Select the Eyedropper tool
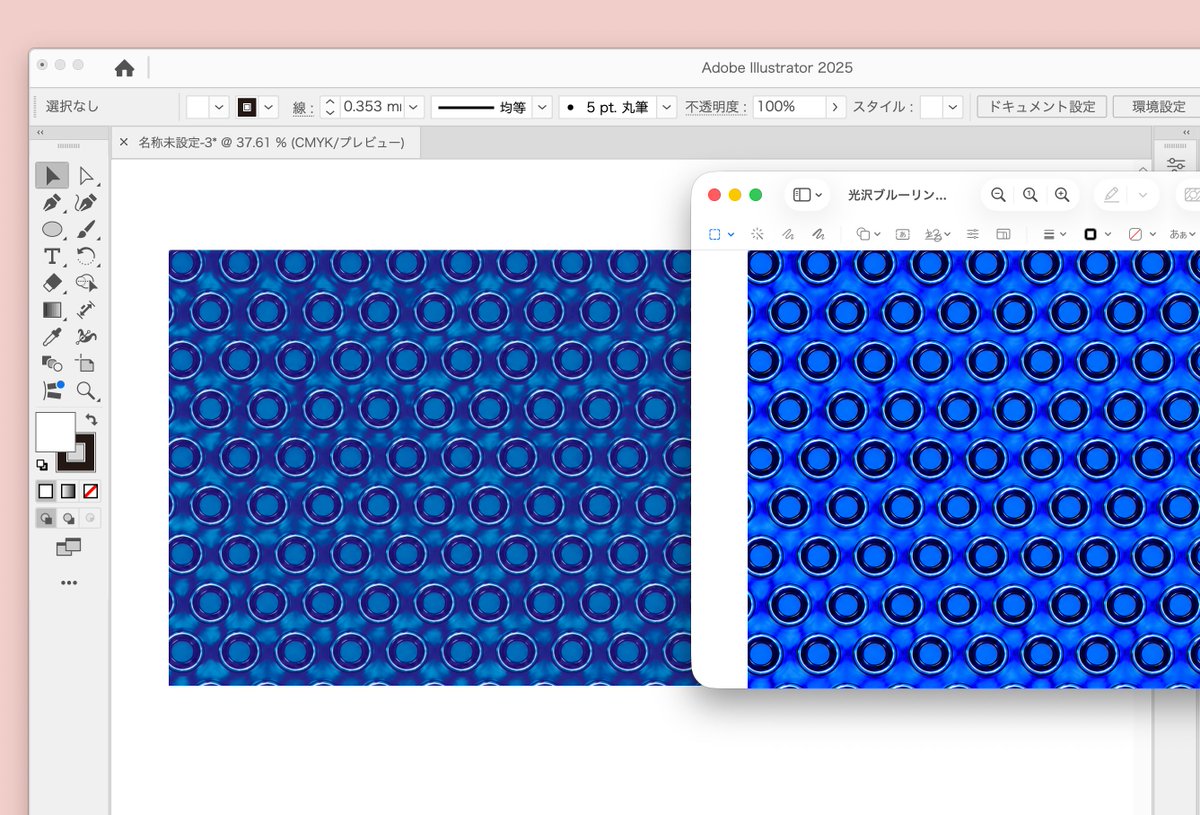 52,337
